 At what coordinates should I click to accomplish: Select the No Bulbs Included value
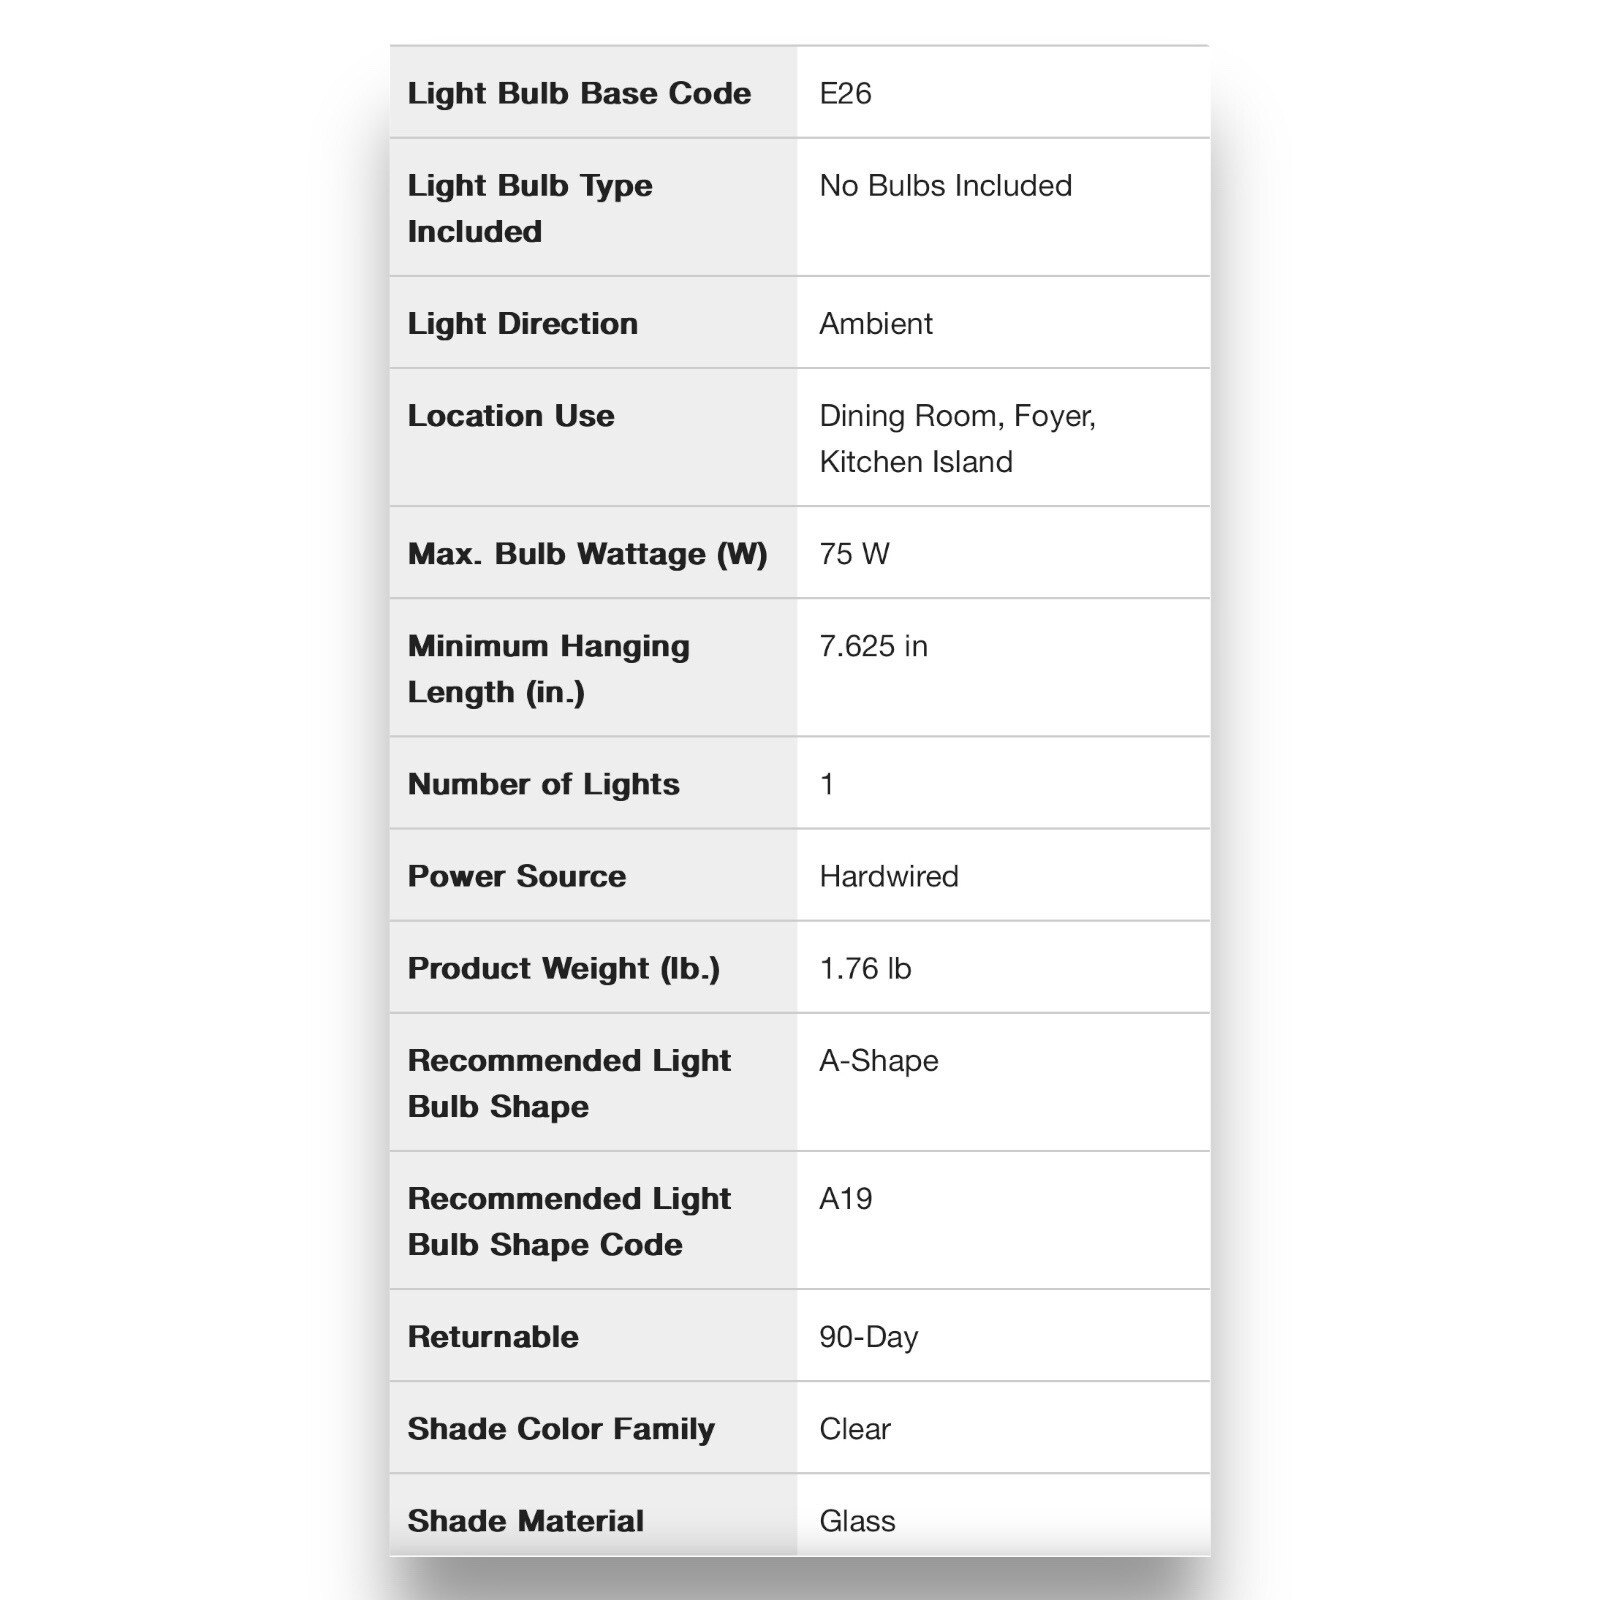945,185
